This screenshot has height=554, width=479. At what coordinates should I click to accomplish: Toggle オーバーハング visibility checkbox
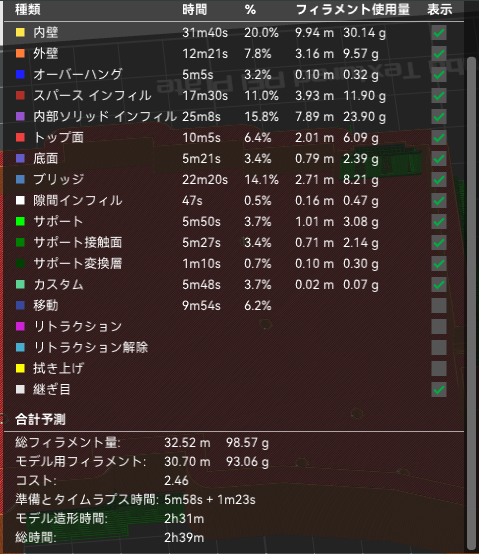point(439,75)
